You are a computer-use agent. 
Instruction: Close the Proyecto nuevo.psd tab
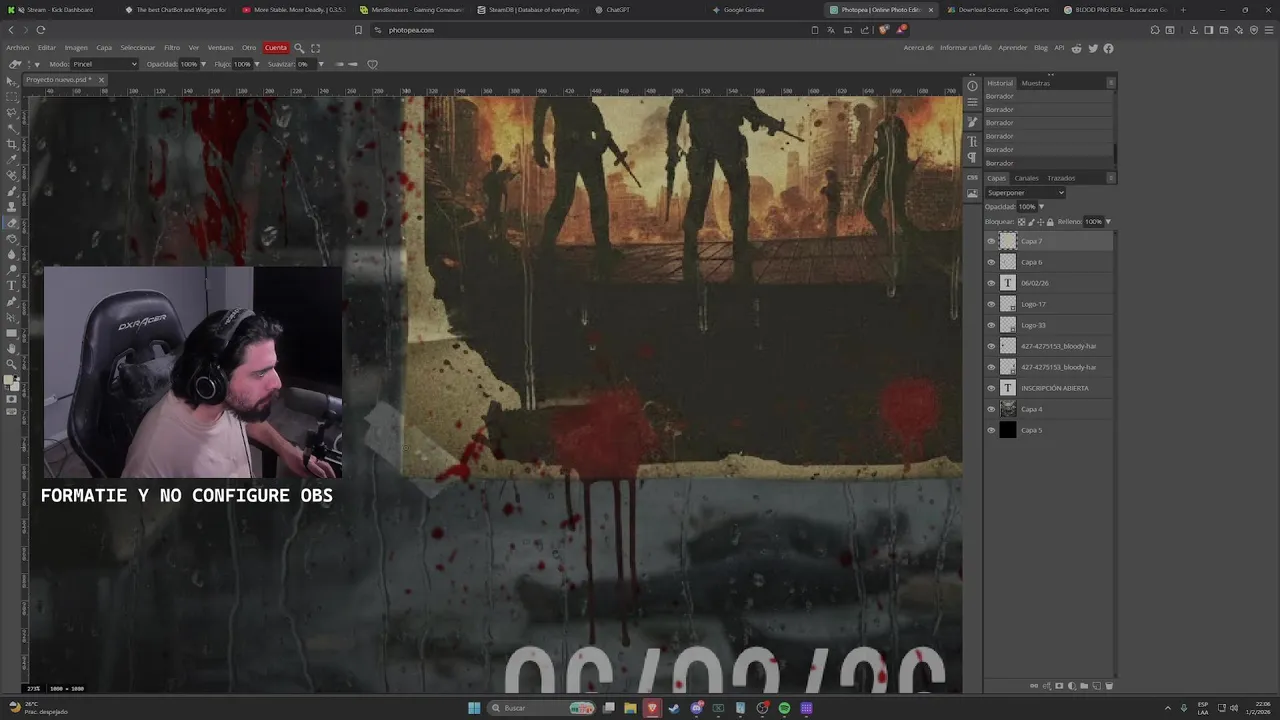101,80
